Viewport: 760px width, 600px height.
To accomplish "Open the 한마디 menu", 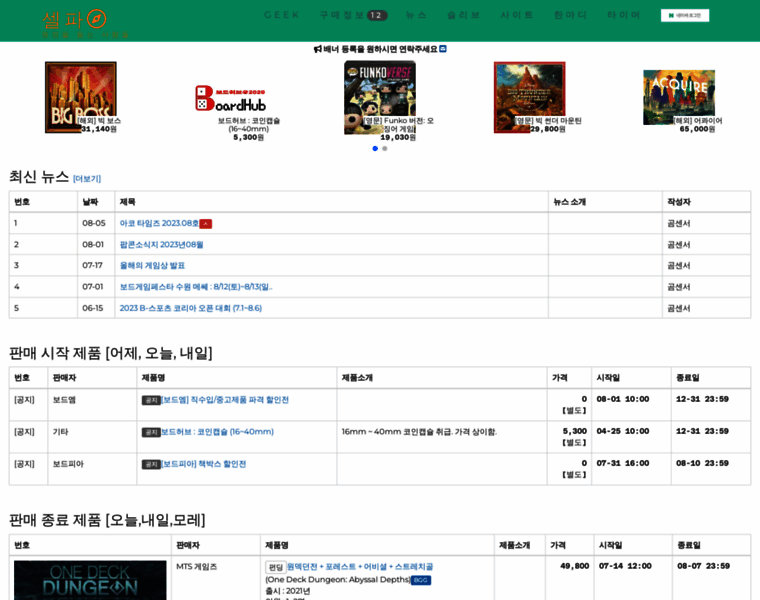I will click(x=570, y=15).
